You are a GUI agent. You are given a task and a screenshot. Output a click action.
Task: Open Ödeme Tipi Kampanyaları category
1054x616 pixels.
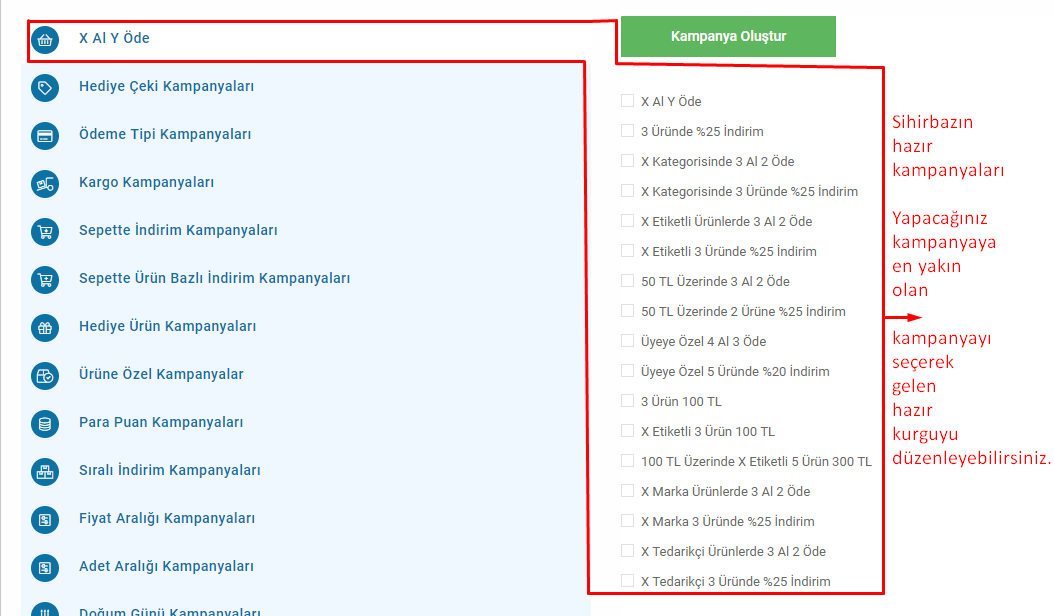tap(165, 134)
